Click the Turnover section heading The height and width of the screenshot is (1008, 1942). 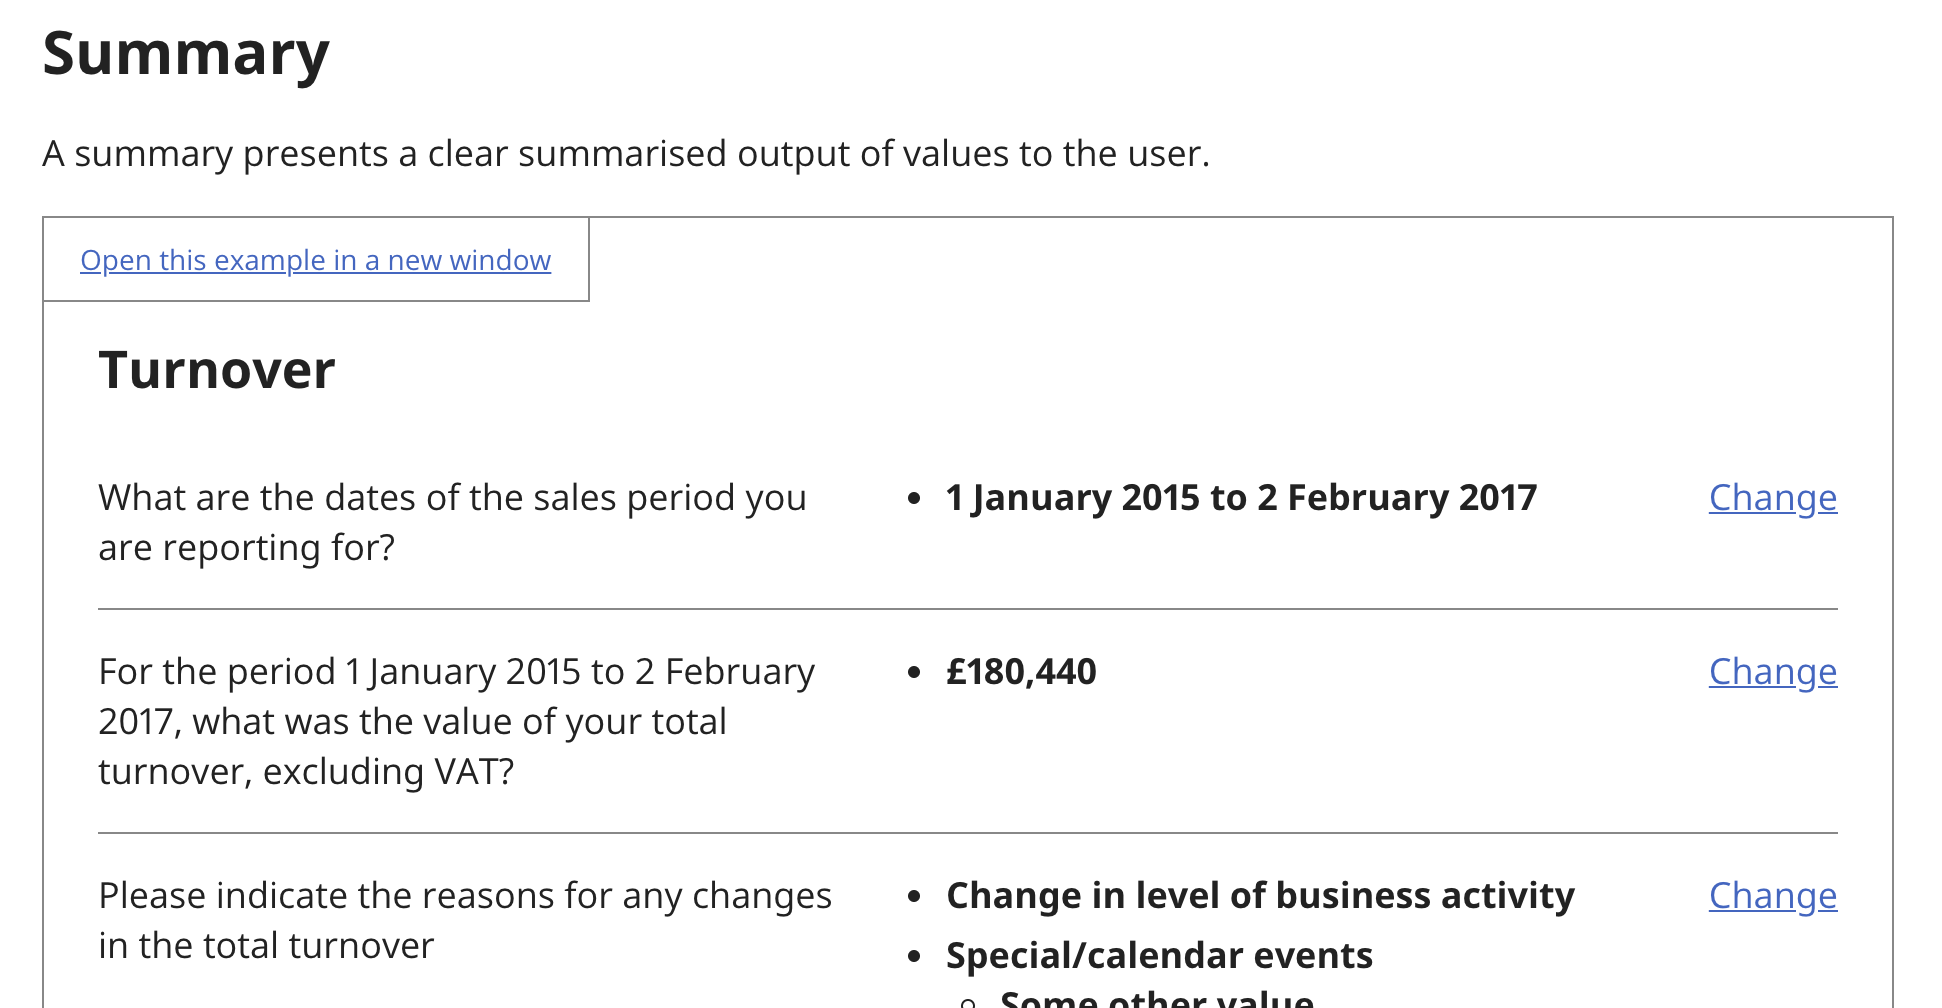pyautogui.click(x=216, y=371)
